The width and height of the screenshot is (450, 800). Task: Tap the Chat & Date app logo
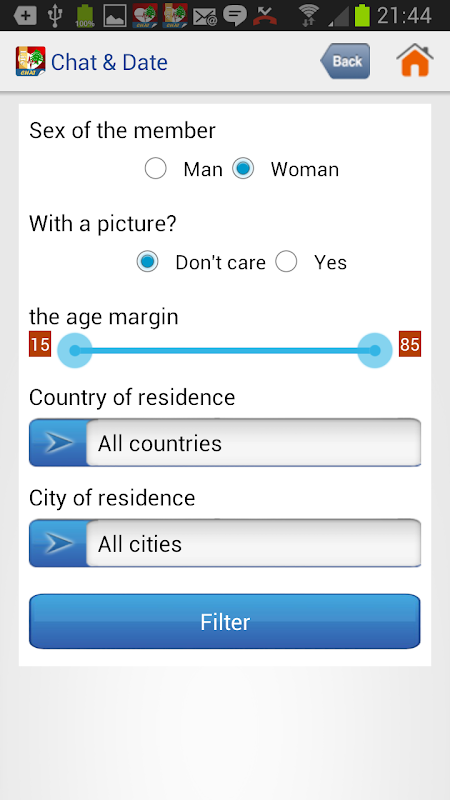point(31,61)
